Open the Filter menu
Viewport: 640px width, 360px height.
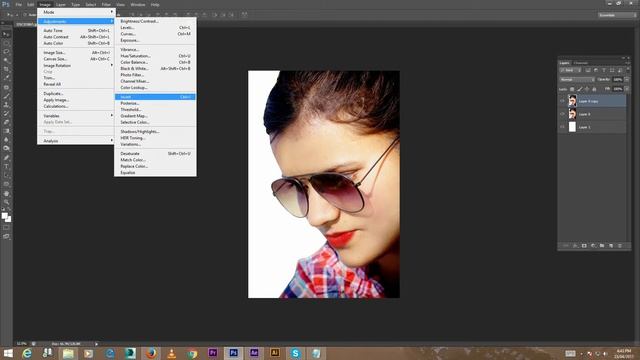tap(106, 4)
